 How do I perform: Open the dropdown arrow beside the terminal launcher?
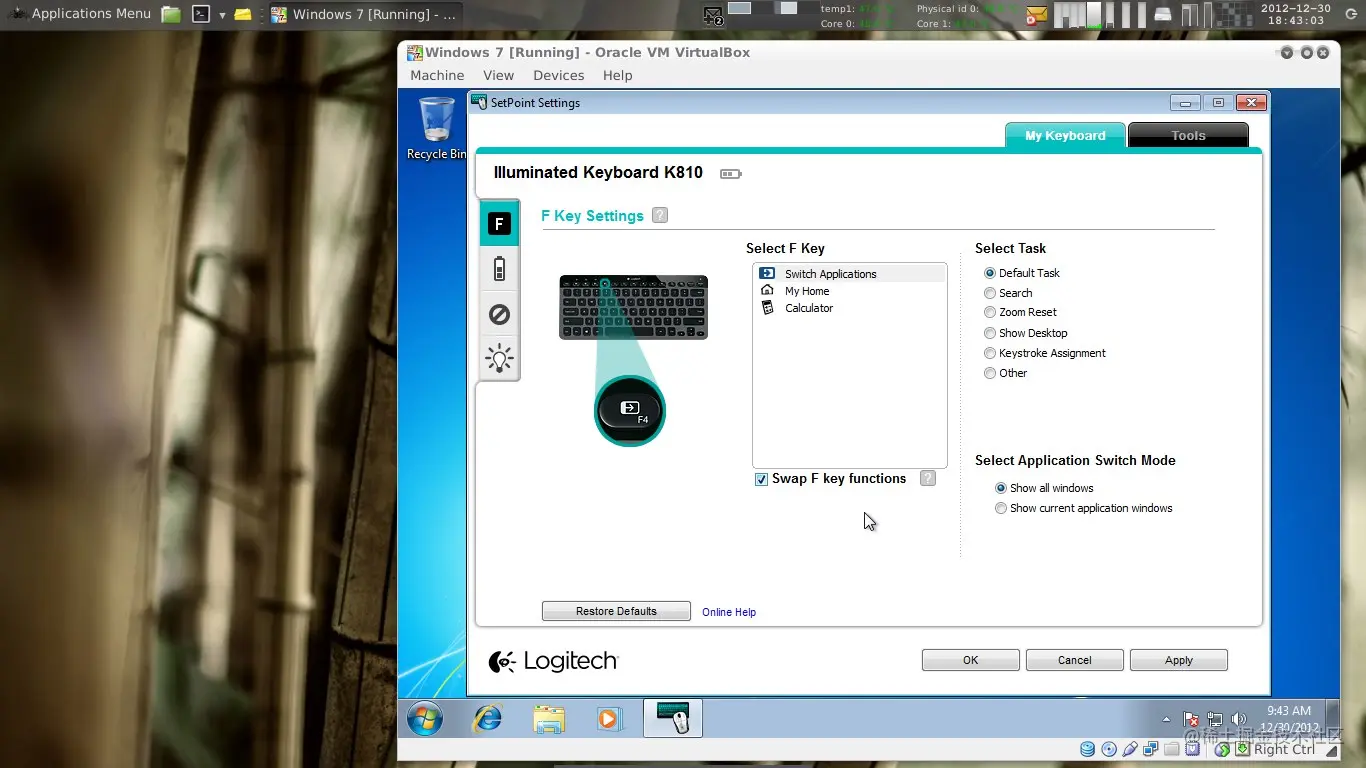click(x=222, y=15)
